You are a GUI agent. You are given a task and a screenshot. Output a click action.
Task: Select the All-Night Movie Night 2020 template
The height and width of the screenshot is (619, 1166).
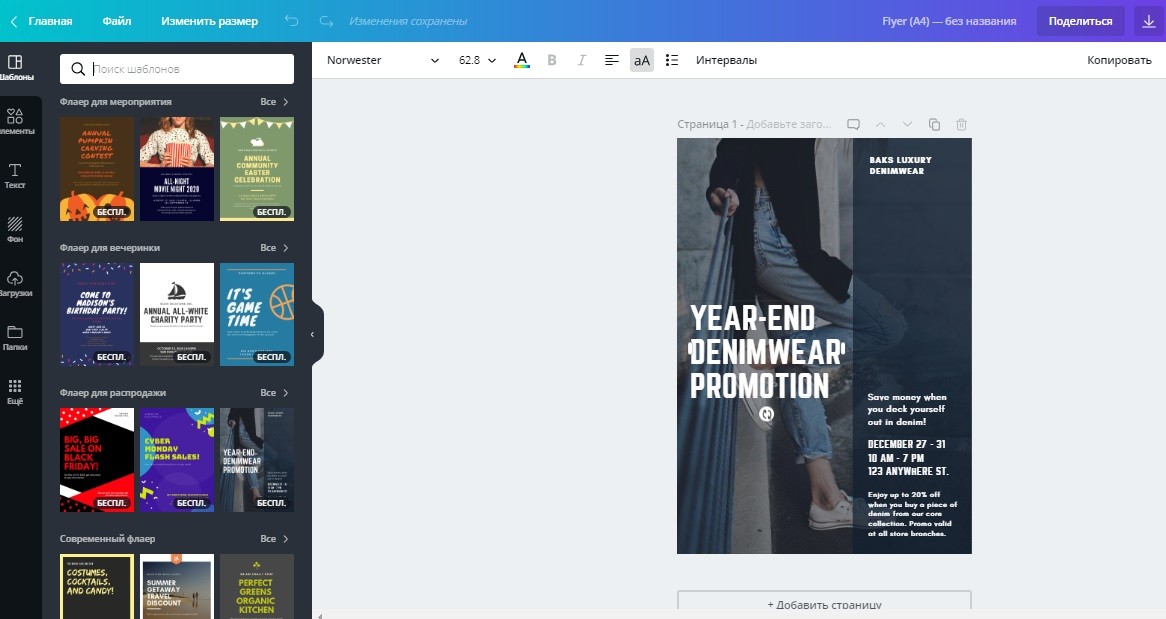pos(177,169)
